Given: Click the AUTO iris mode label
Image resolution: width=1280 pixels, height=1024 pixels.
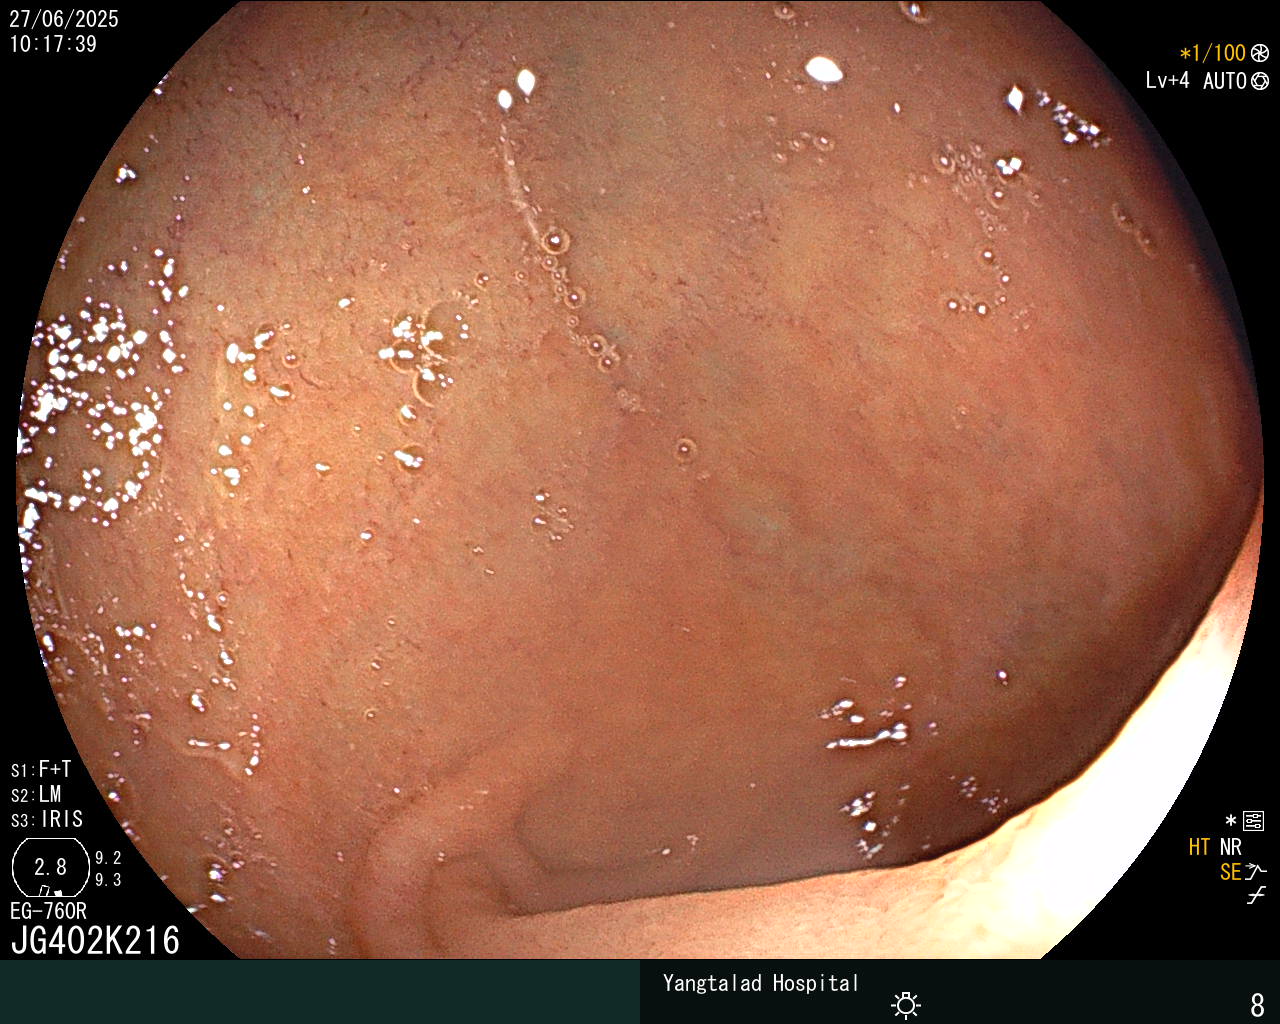Looking at the screenshot, I should [1224, 81].
